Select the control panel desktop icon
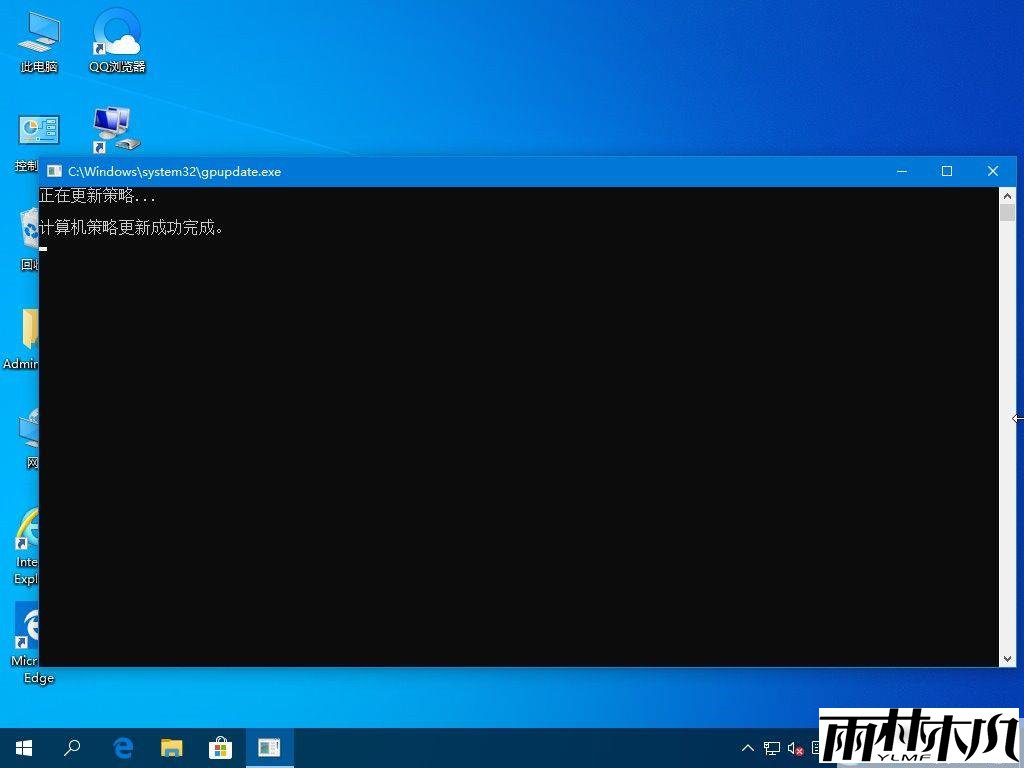 coord(38,131)
